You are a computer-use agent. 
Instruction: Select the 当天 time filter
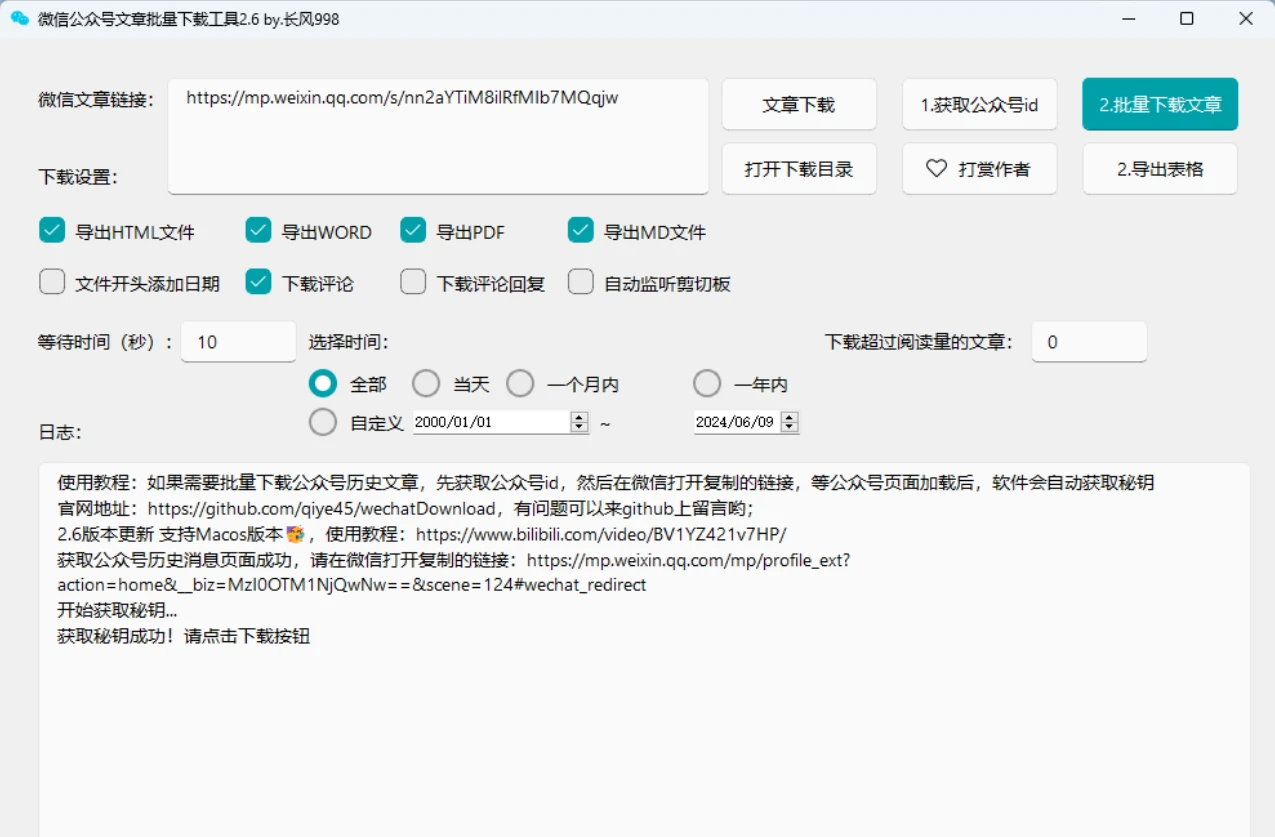[426, 382]
